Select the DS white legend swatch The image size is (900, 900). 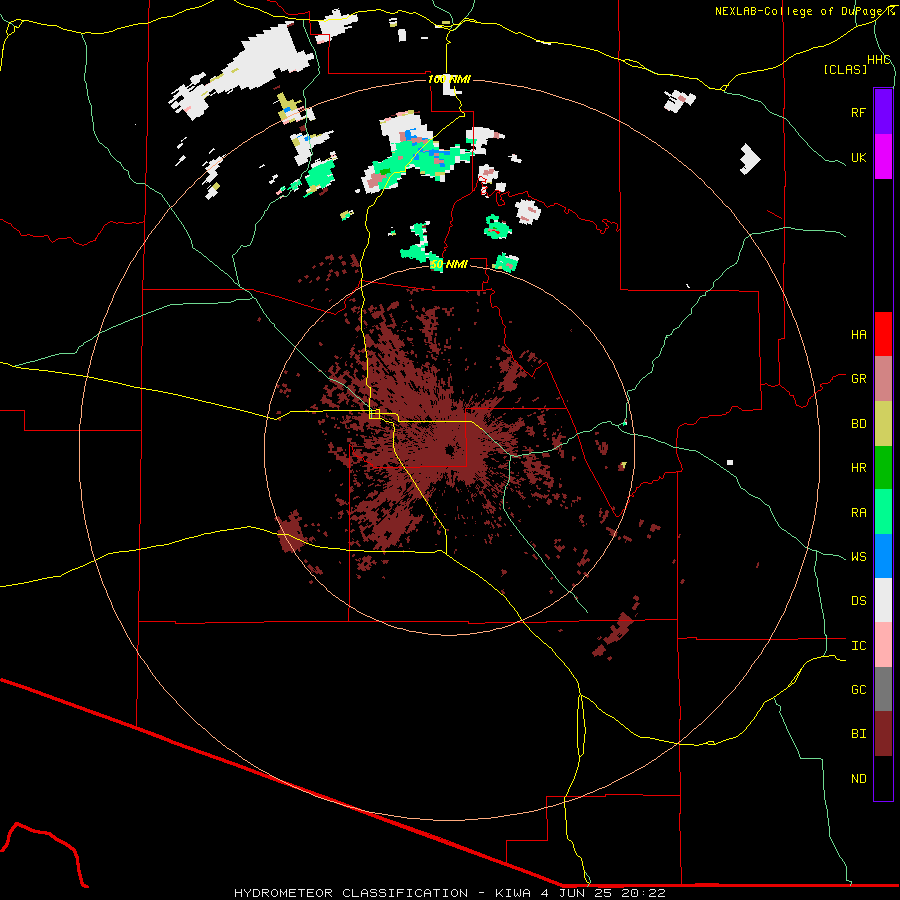point(883,600)
